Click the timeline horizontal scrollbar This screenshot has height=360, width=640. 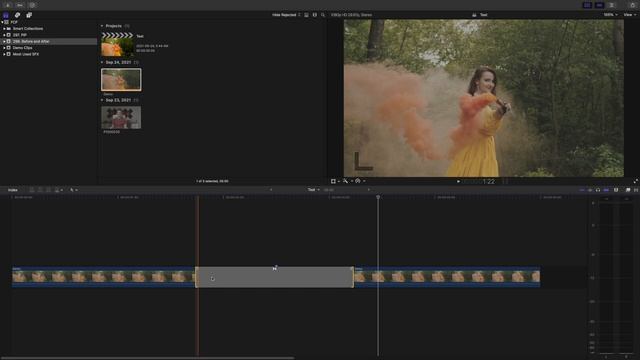tap(147, 358)
